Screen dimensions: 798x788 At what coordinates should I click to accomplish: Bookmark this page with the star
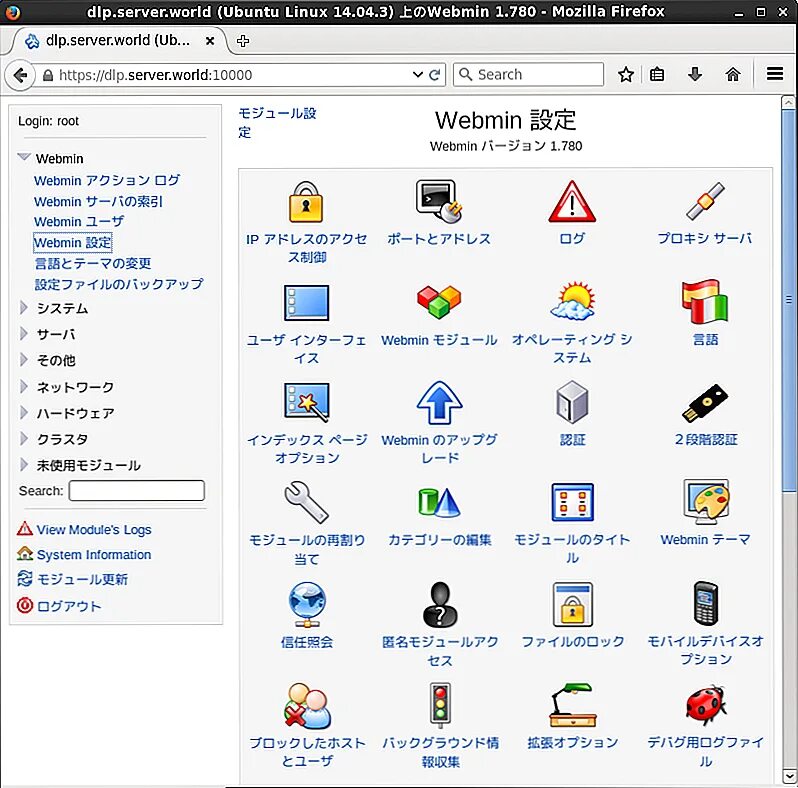tap(625, 75)
